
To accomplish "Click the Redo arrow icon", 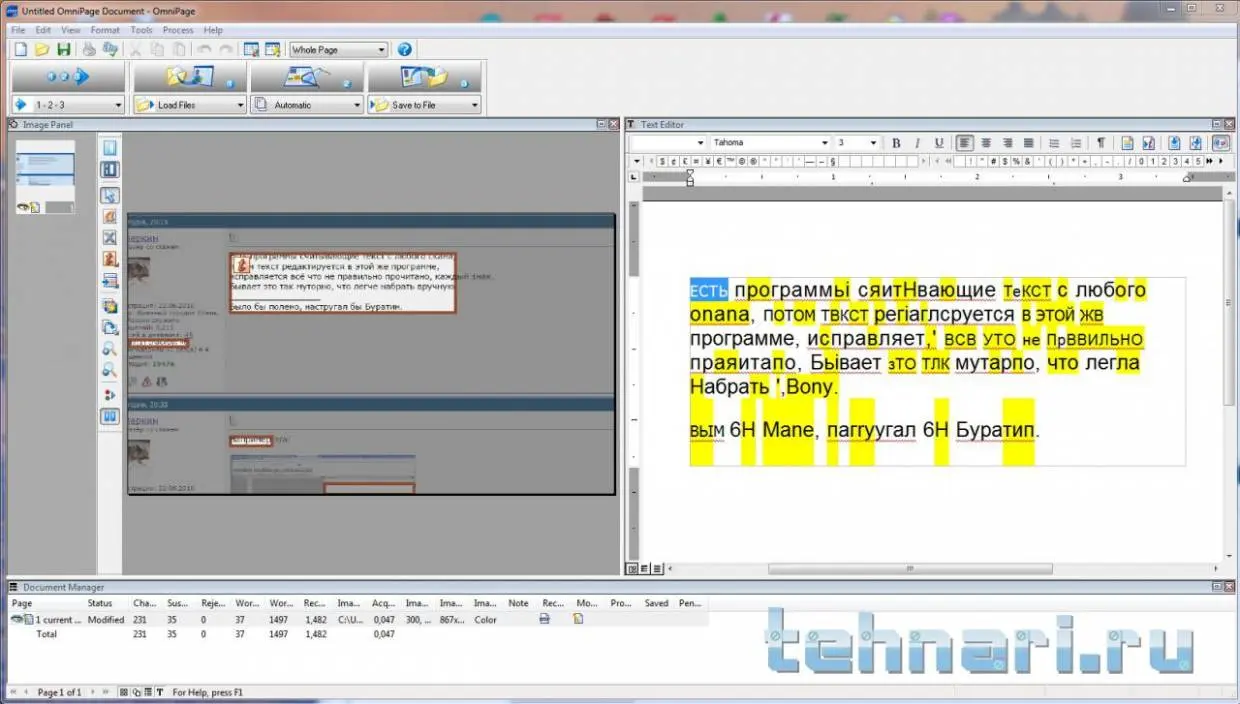I will click(x=227, y=49).
